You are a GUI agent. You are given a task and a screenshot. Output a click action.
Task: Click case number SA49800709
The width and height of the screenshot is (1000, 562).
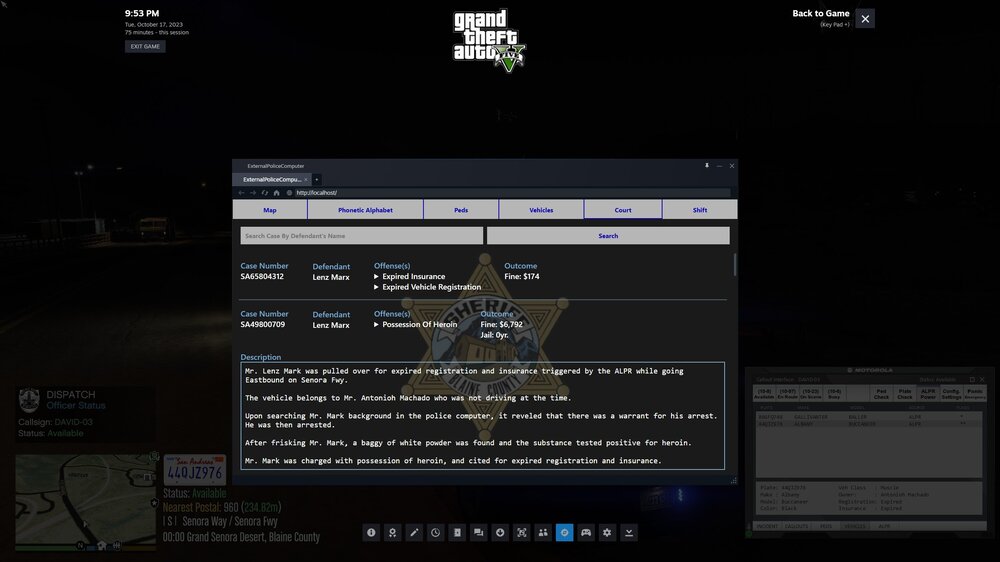point(263,325)
